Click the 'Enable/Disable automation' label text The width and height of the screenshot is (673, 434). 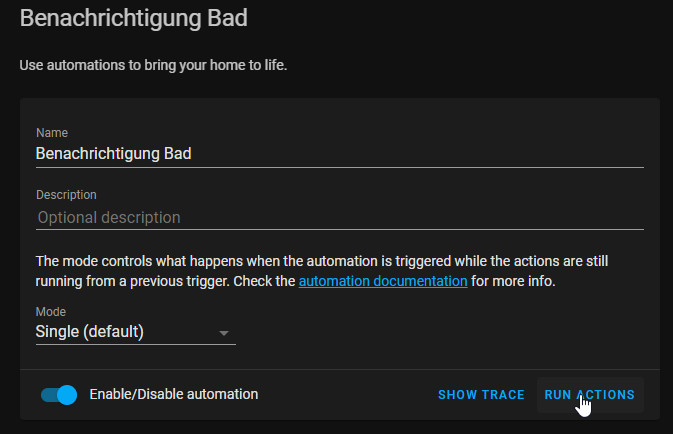click(x=174, y=395)
